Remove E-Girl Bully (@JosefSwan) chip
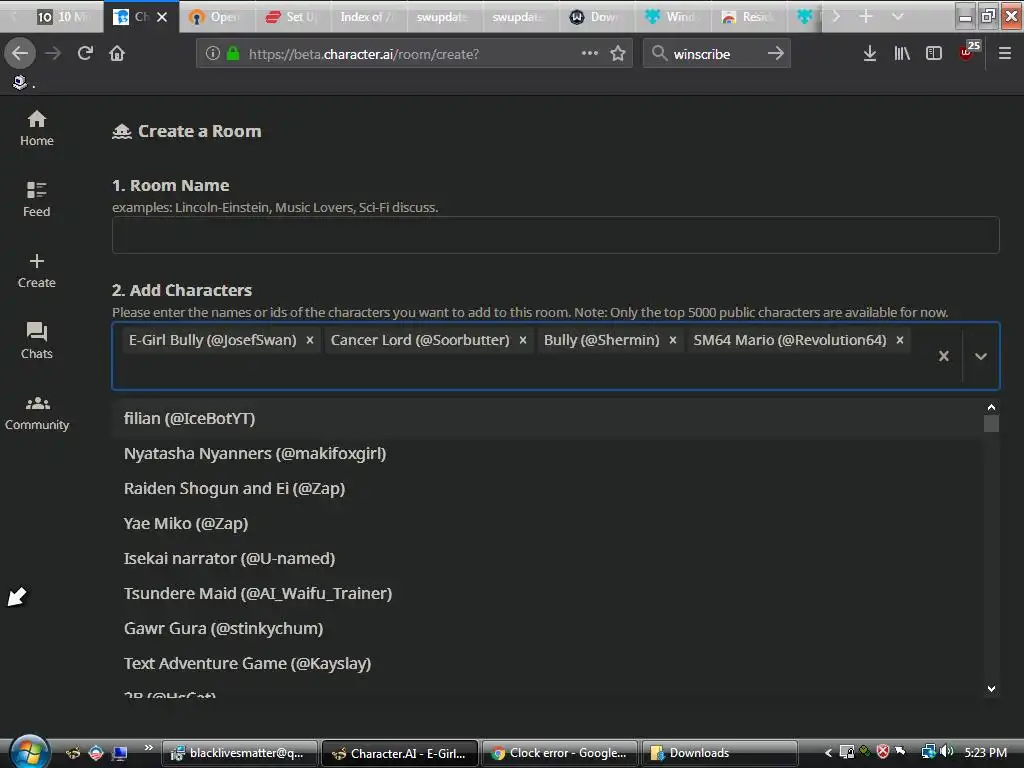The image size is (1024, 768). (310, 340)
